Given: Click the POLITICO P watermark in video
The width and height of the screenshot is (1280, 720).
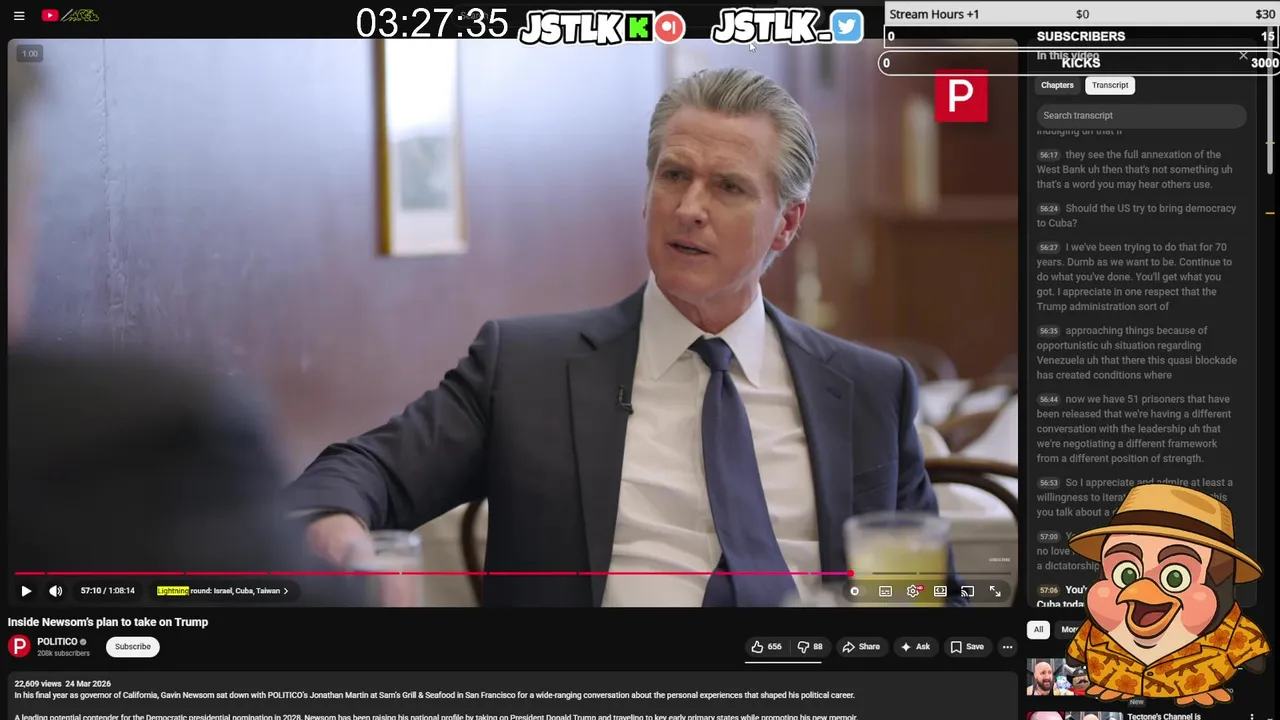Looking at the screenshot, I should (x=961, y=96).
